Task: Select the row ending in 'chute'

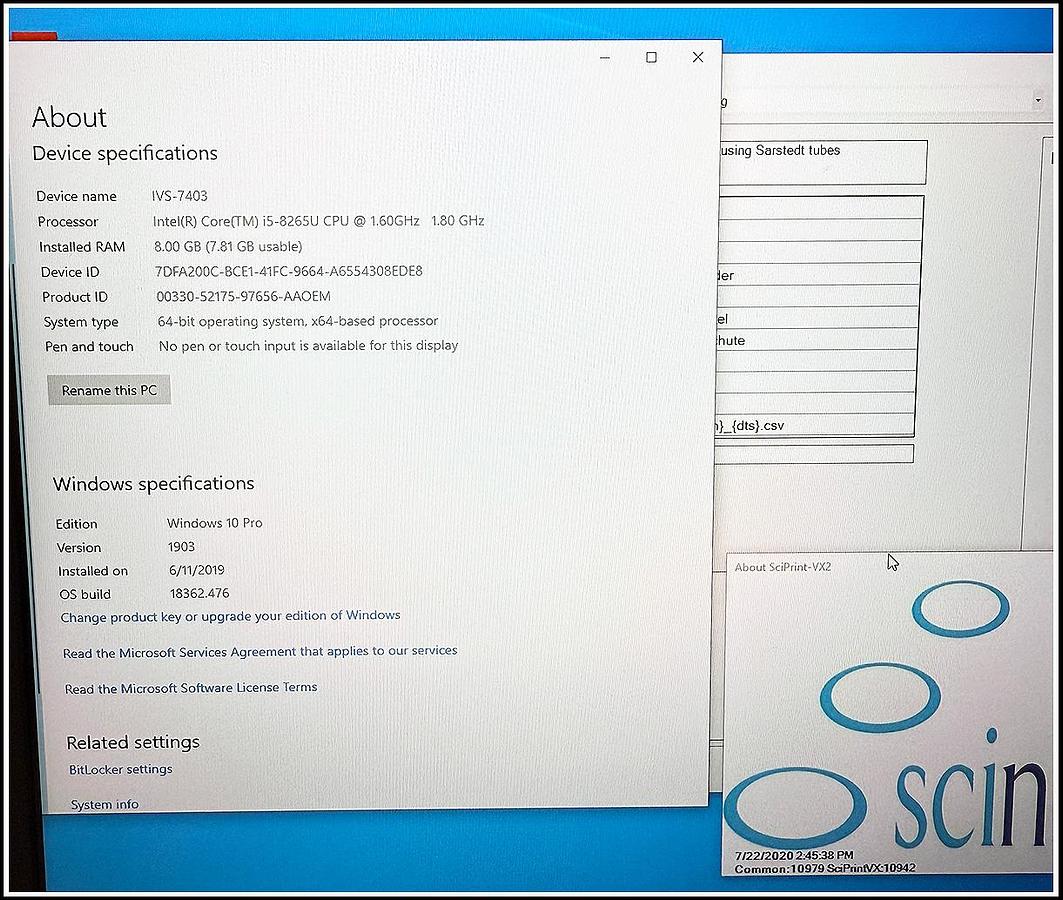Action: 816,341
